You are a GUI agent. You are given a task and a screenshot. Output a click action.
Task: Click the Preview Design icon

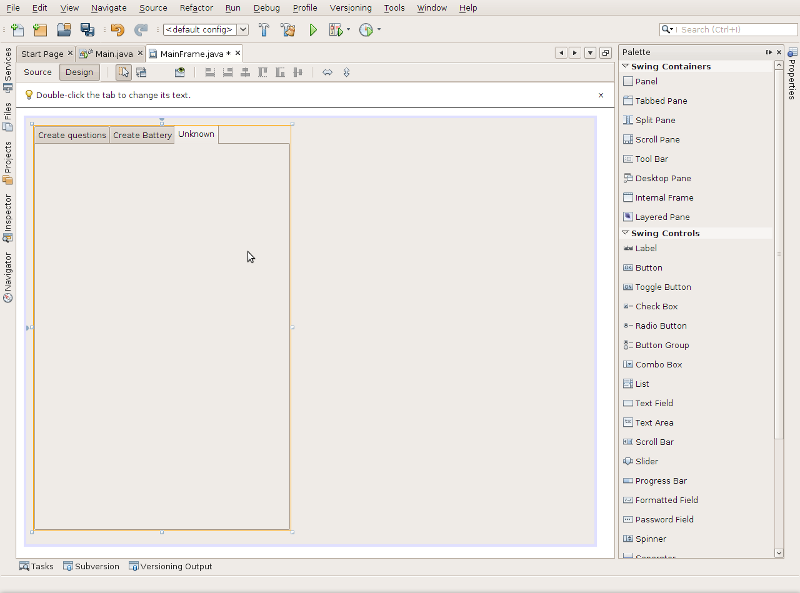(x=180, y=72)
